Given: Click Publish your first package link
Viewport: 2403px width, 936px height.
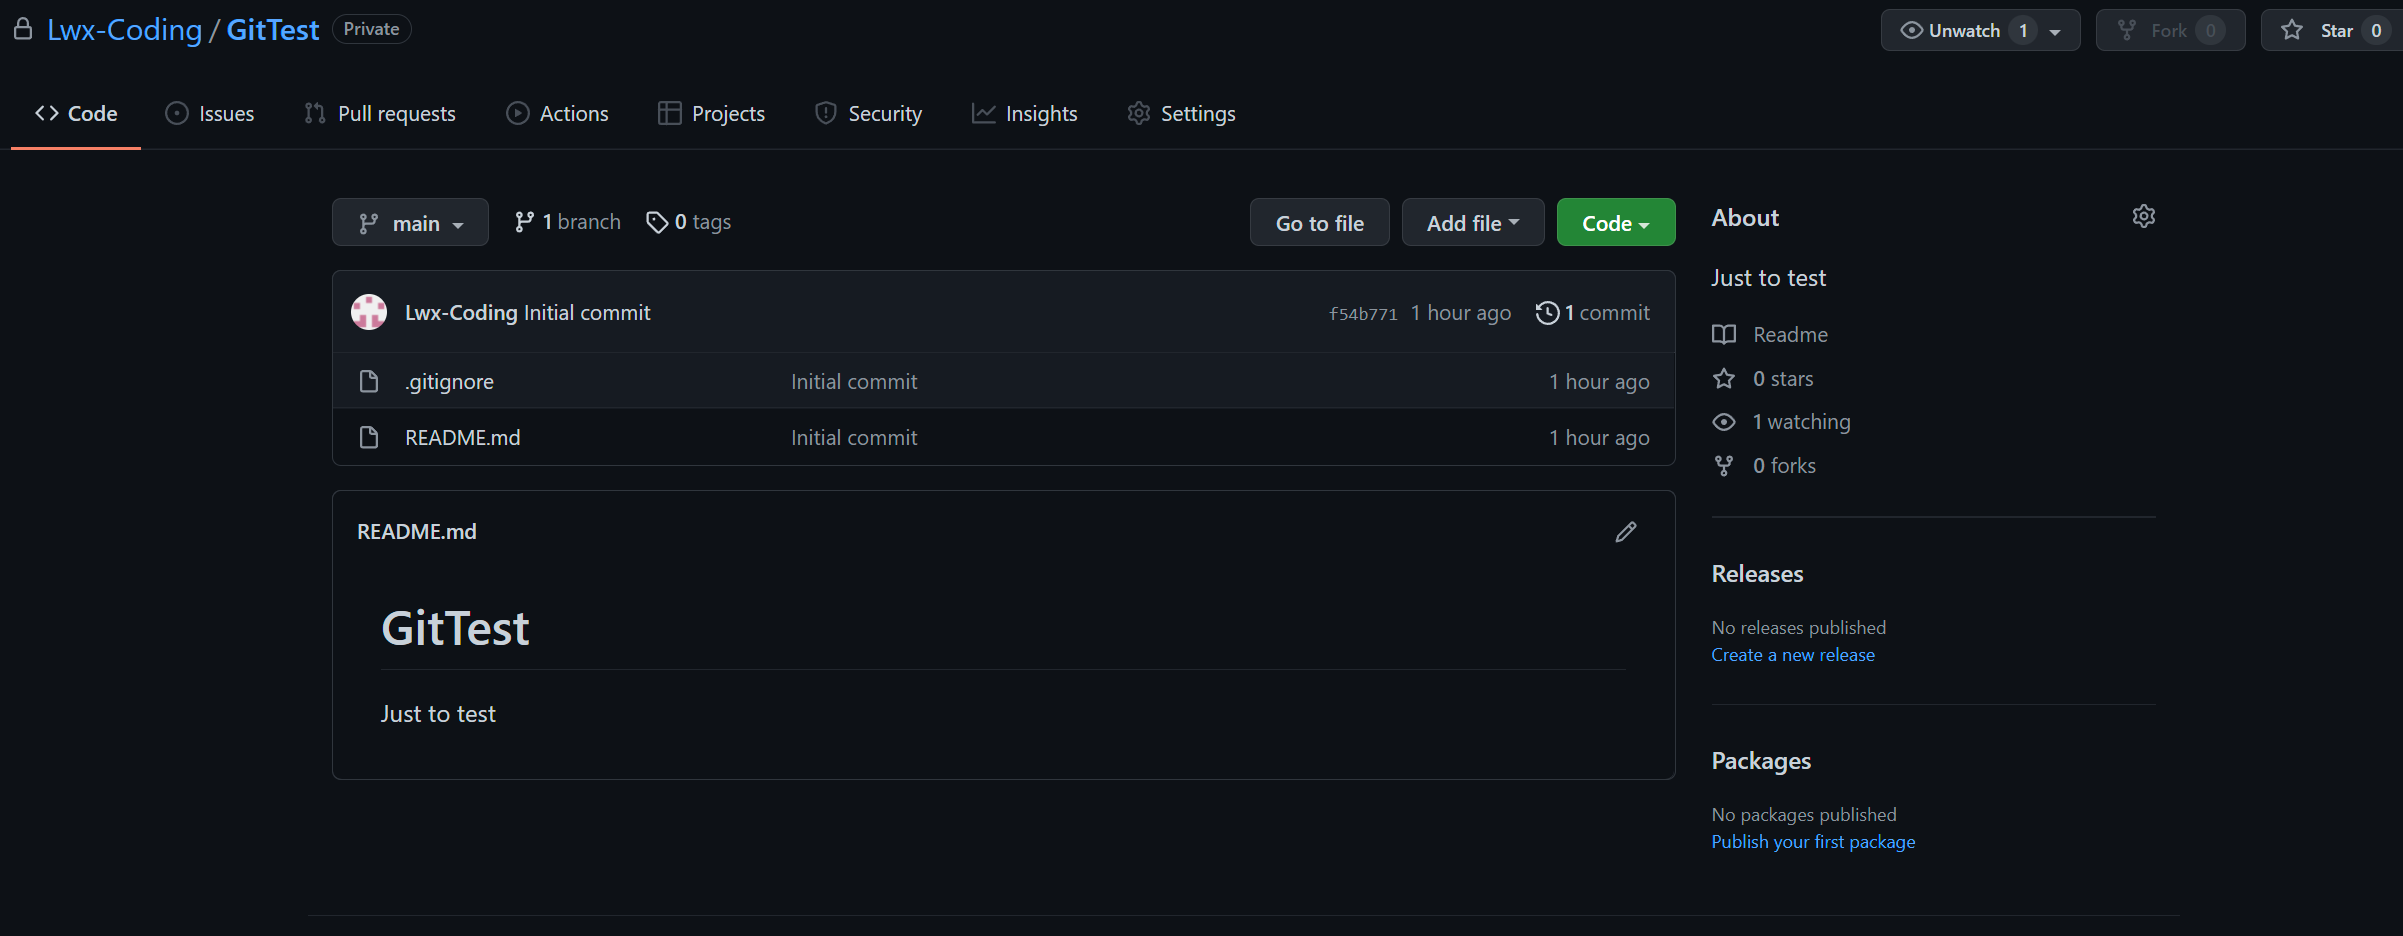Looking at the screenshot, I should click(1813, 842).
